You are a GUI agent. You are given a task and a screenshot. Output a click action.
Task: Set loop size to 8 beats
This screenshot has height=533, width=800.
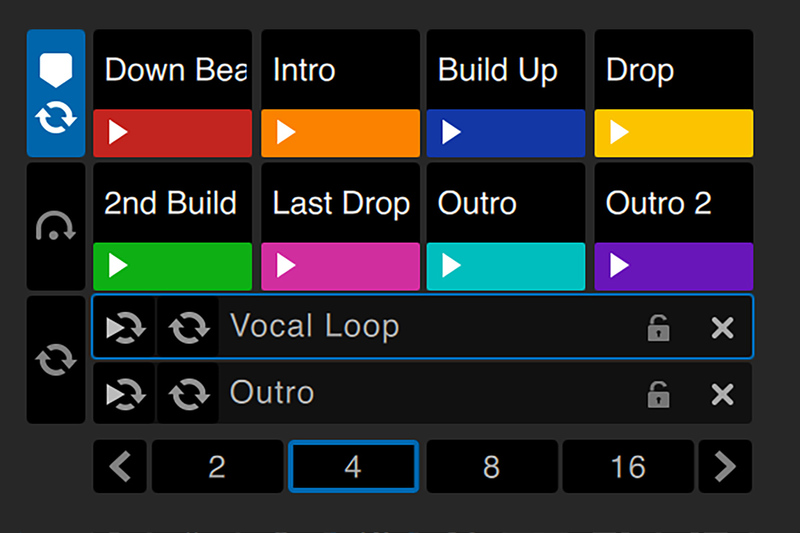click(491, 467)
